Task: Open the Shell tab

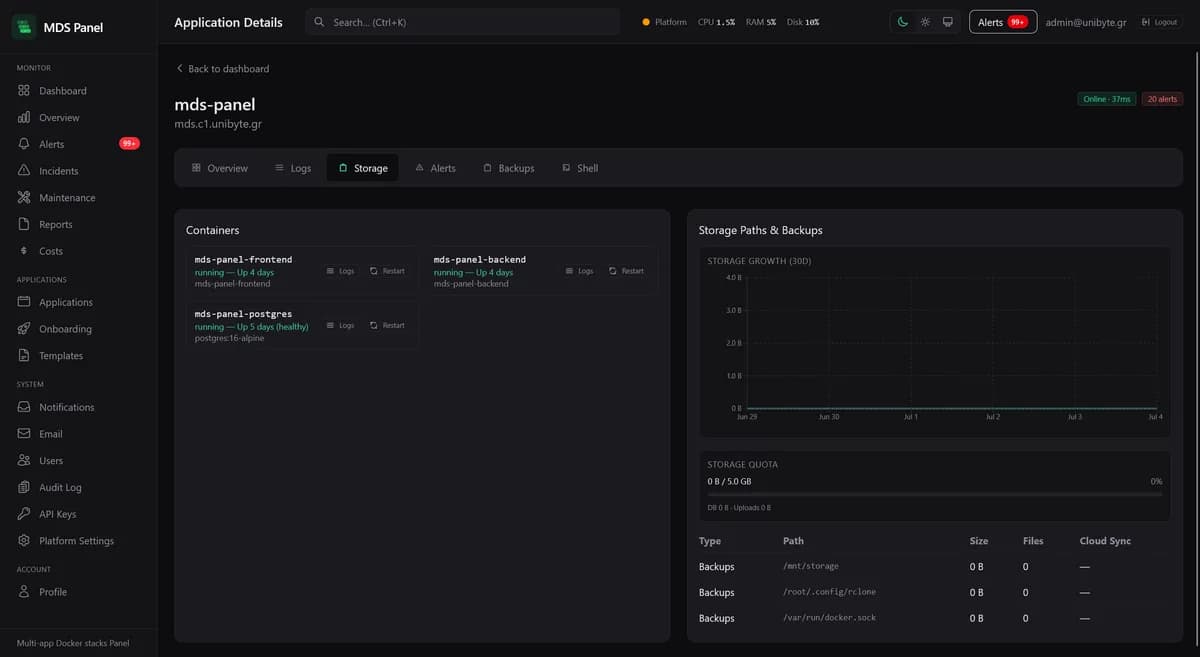Action: pyautogui.click(x=580, y=168)
